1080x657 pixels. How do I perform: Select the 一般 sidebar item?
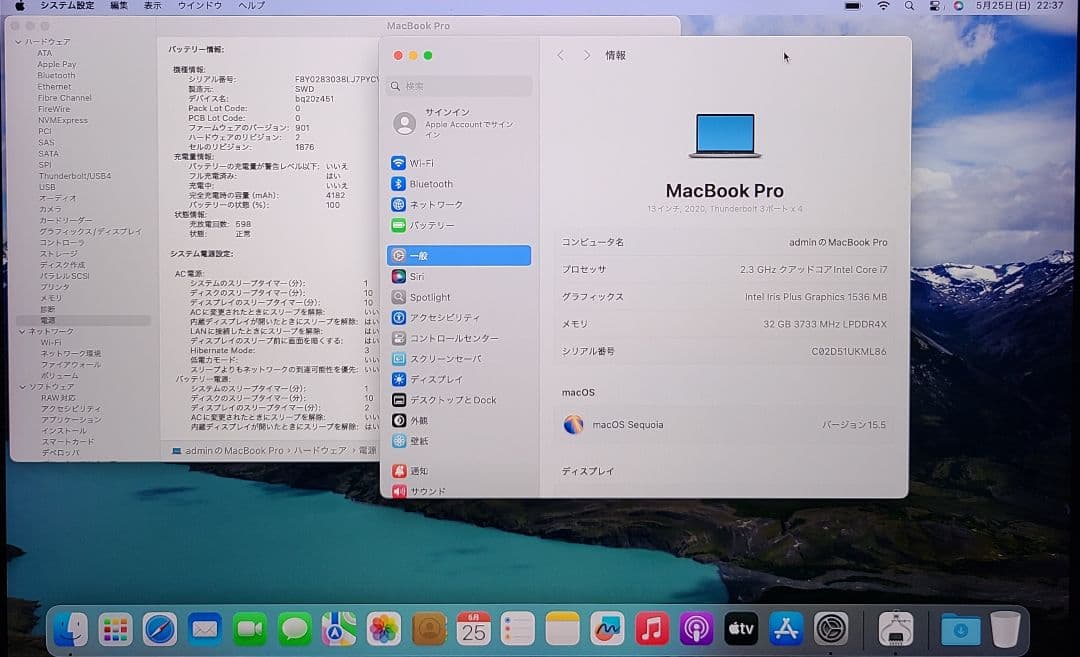click(459, 256)
